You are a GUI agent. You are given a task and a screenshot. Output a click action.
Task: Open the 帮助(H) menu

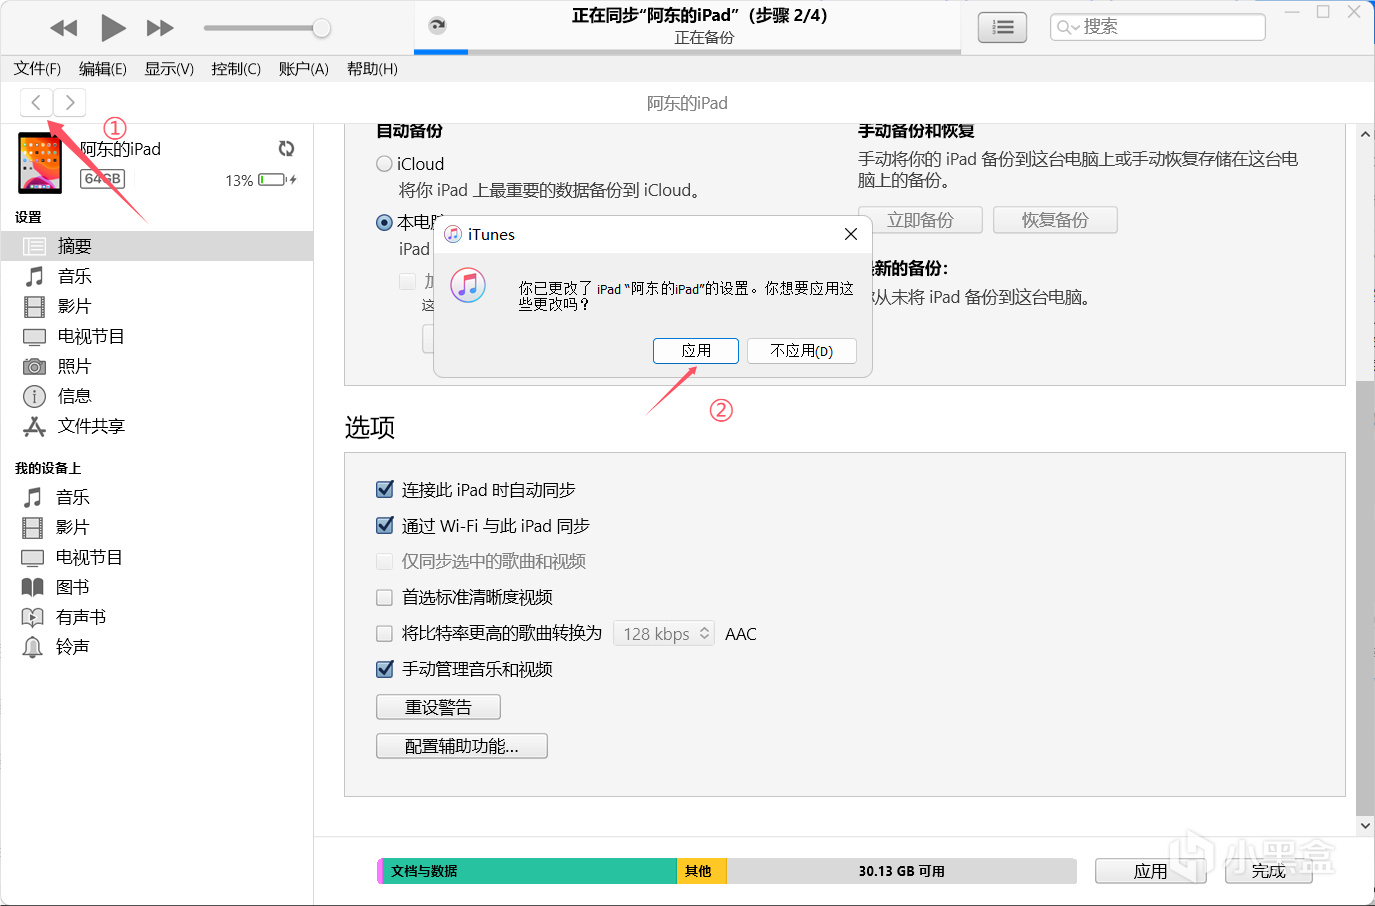[x=372, y=69]
